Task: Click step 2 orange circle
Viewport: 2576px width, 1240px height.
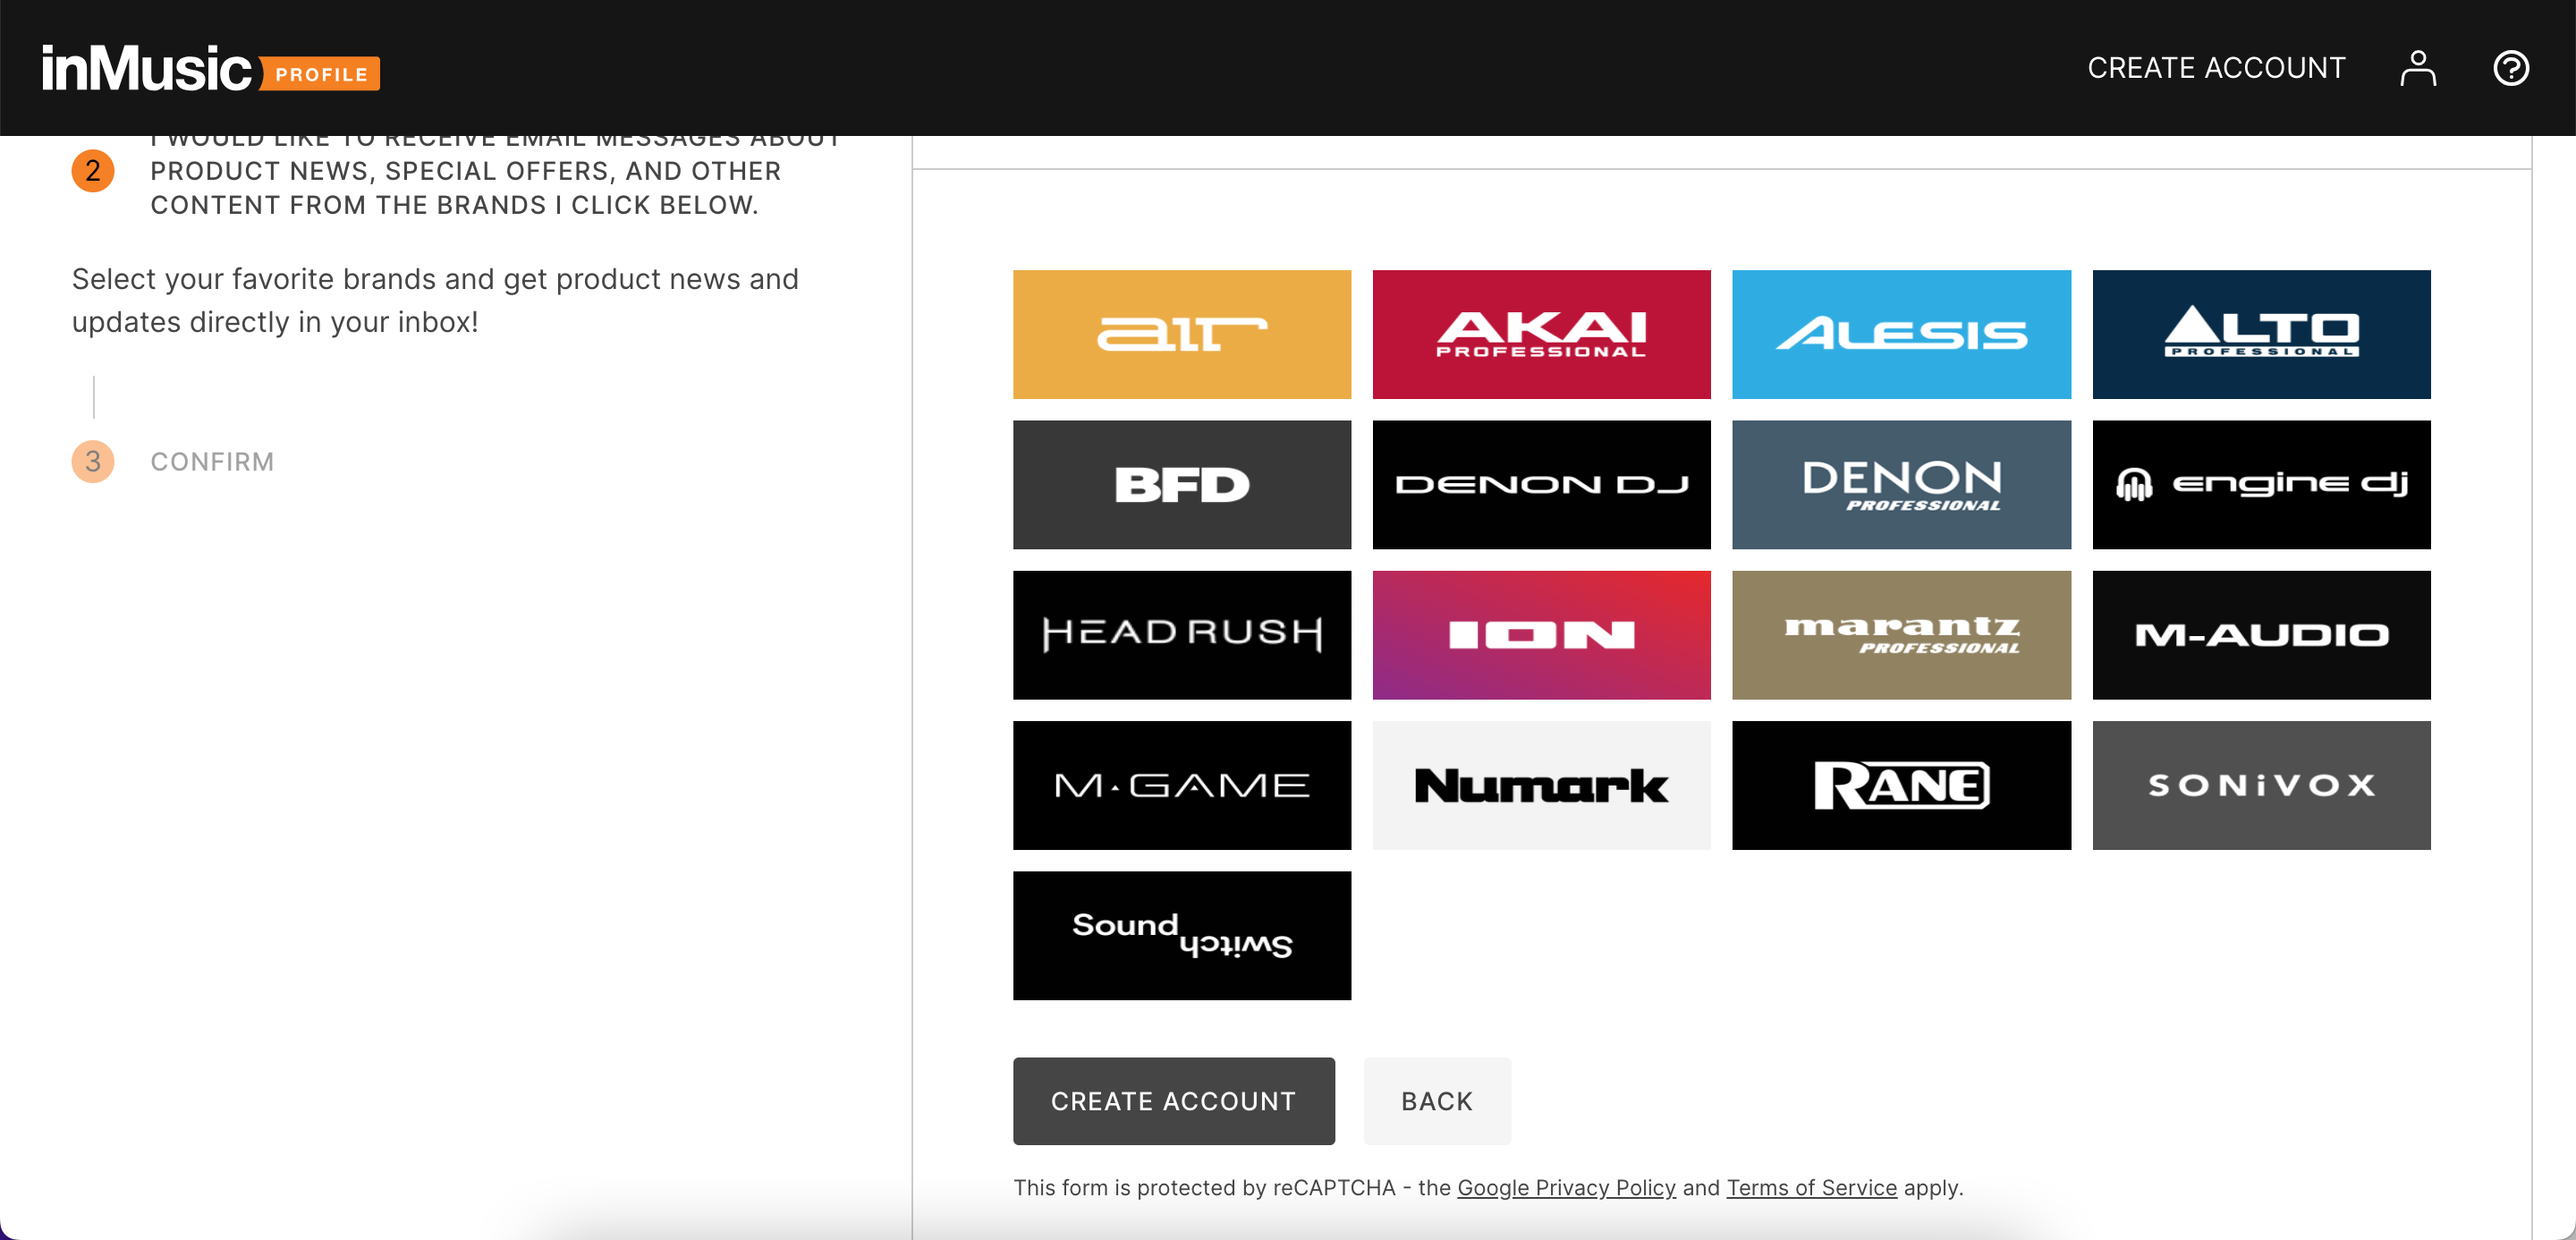Action: (x=93, y=171)
